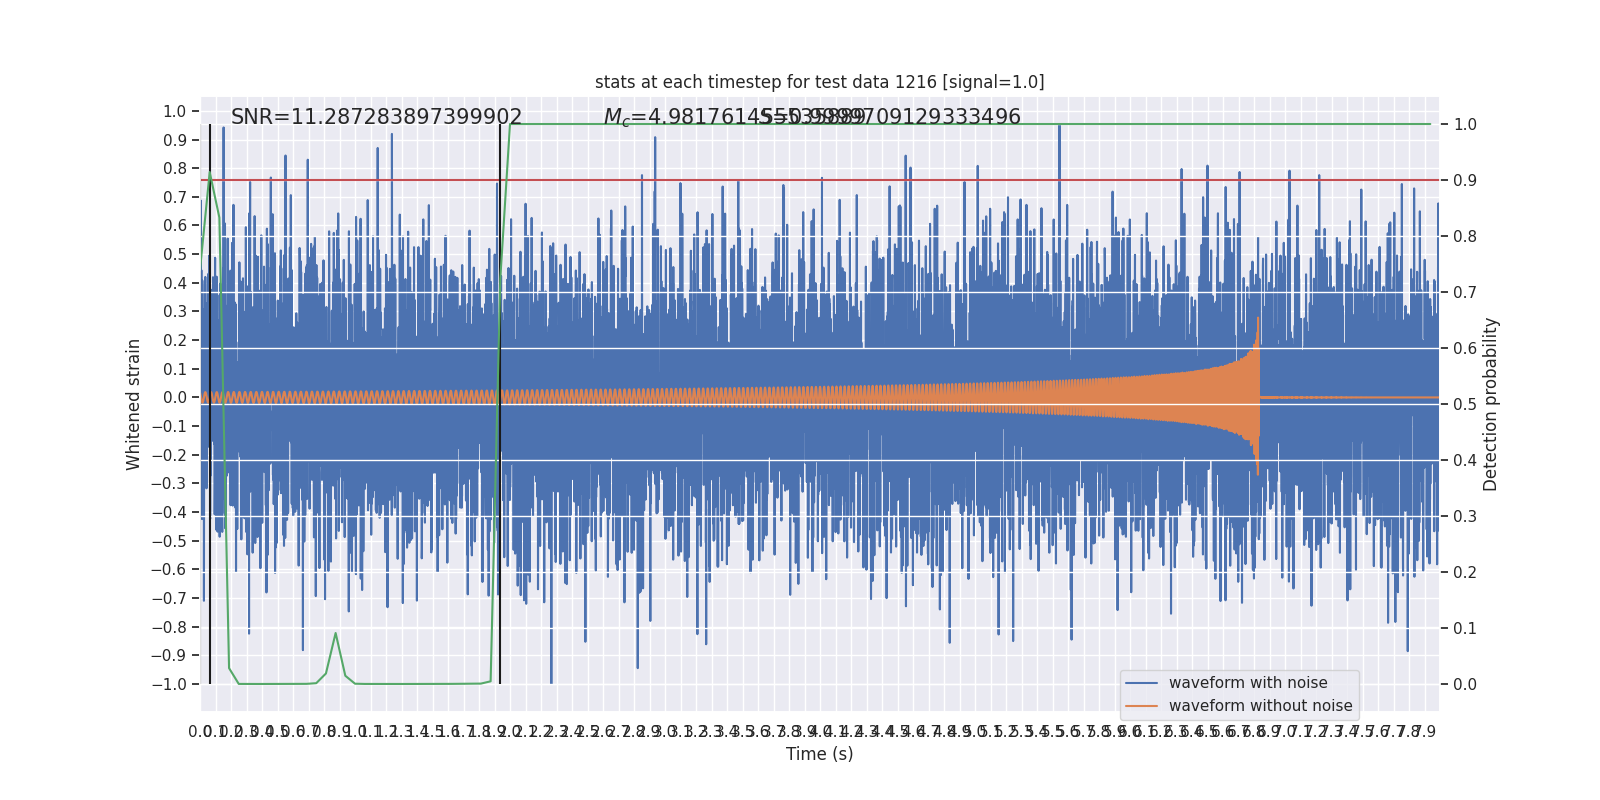The height and width of the screenshot is (800, 1600).
Task: Click left axis tick label 1.0
Action: click(175, 111)
